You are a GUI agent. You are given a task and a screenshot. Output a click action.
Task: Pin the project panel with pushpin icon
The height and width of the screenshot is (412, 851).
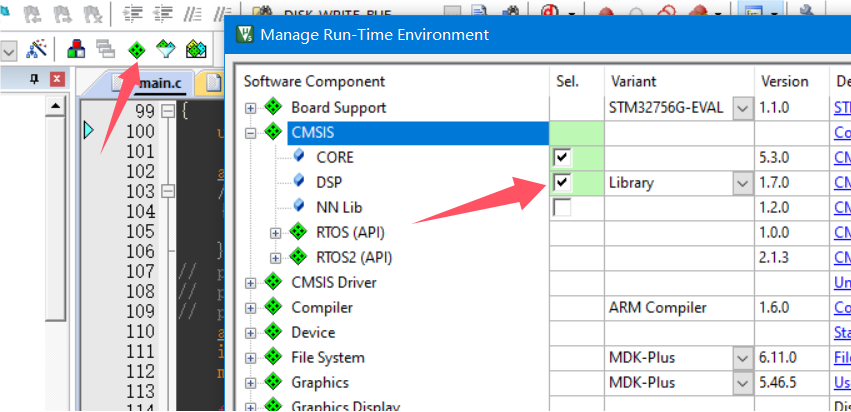click(x=34, y=80)
